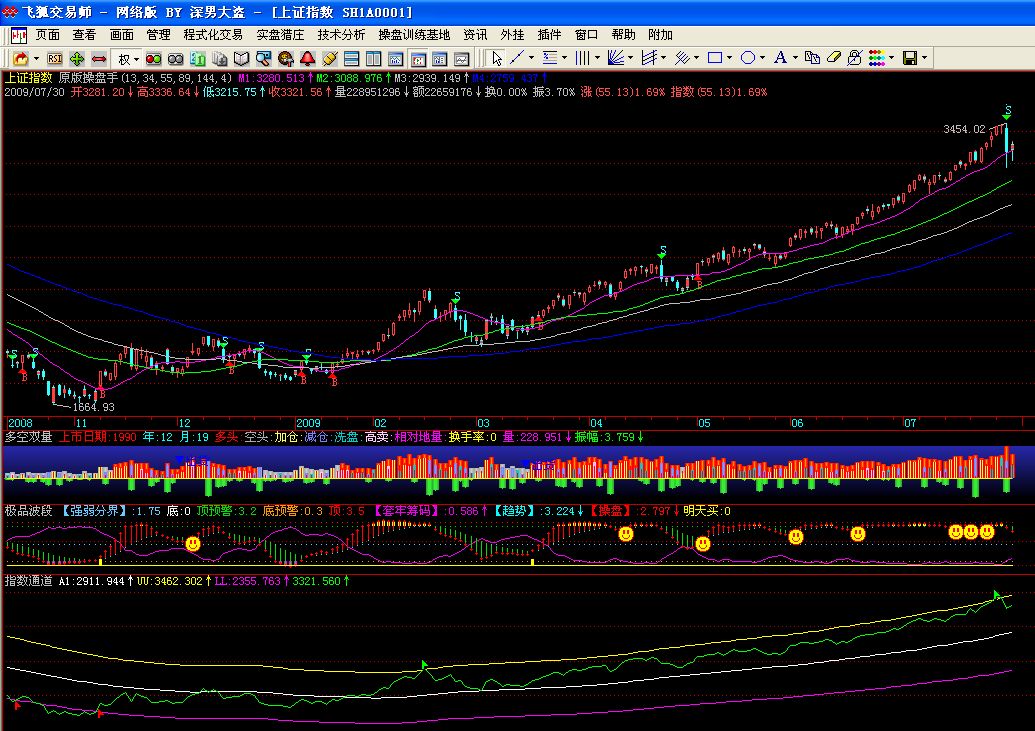Click the 3454.02 high price label

tap(964, 129)
